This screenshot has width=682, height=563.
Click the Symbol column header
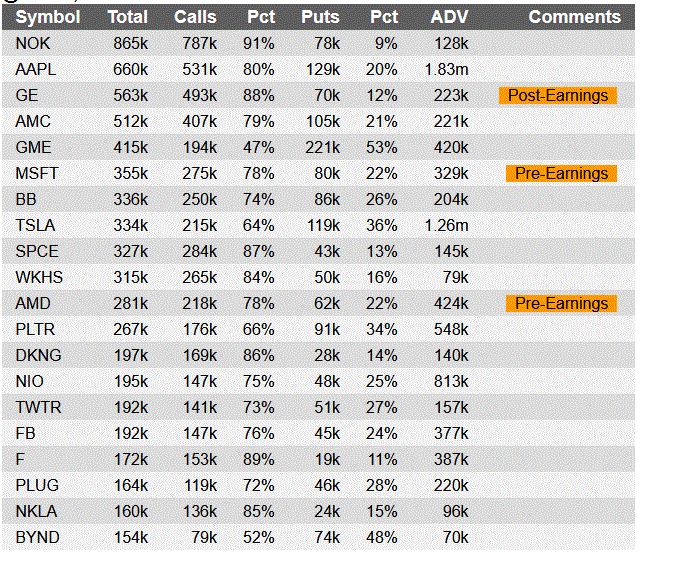(48, 17)
